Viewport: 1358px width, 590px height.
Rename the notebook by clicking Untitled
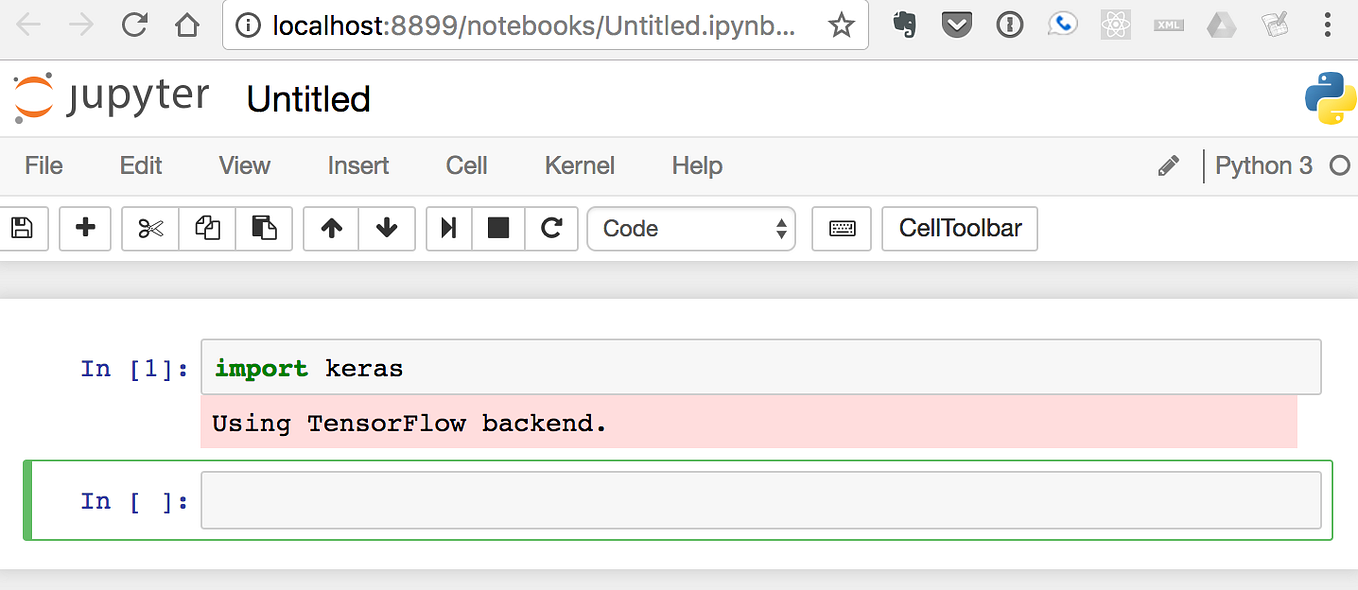pyautogui.click(x=307, y=98)
